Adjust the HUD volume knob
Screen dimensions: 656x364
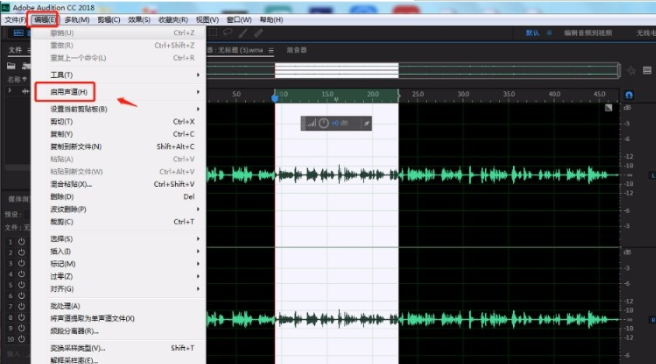(x=323, y=123)
